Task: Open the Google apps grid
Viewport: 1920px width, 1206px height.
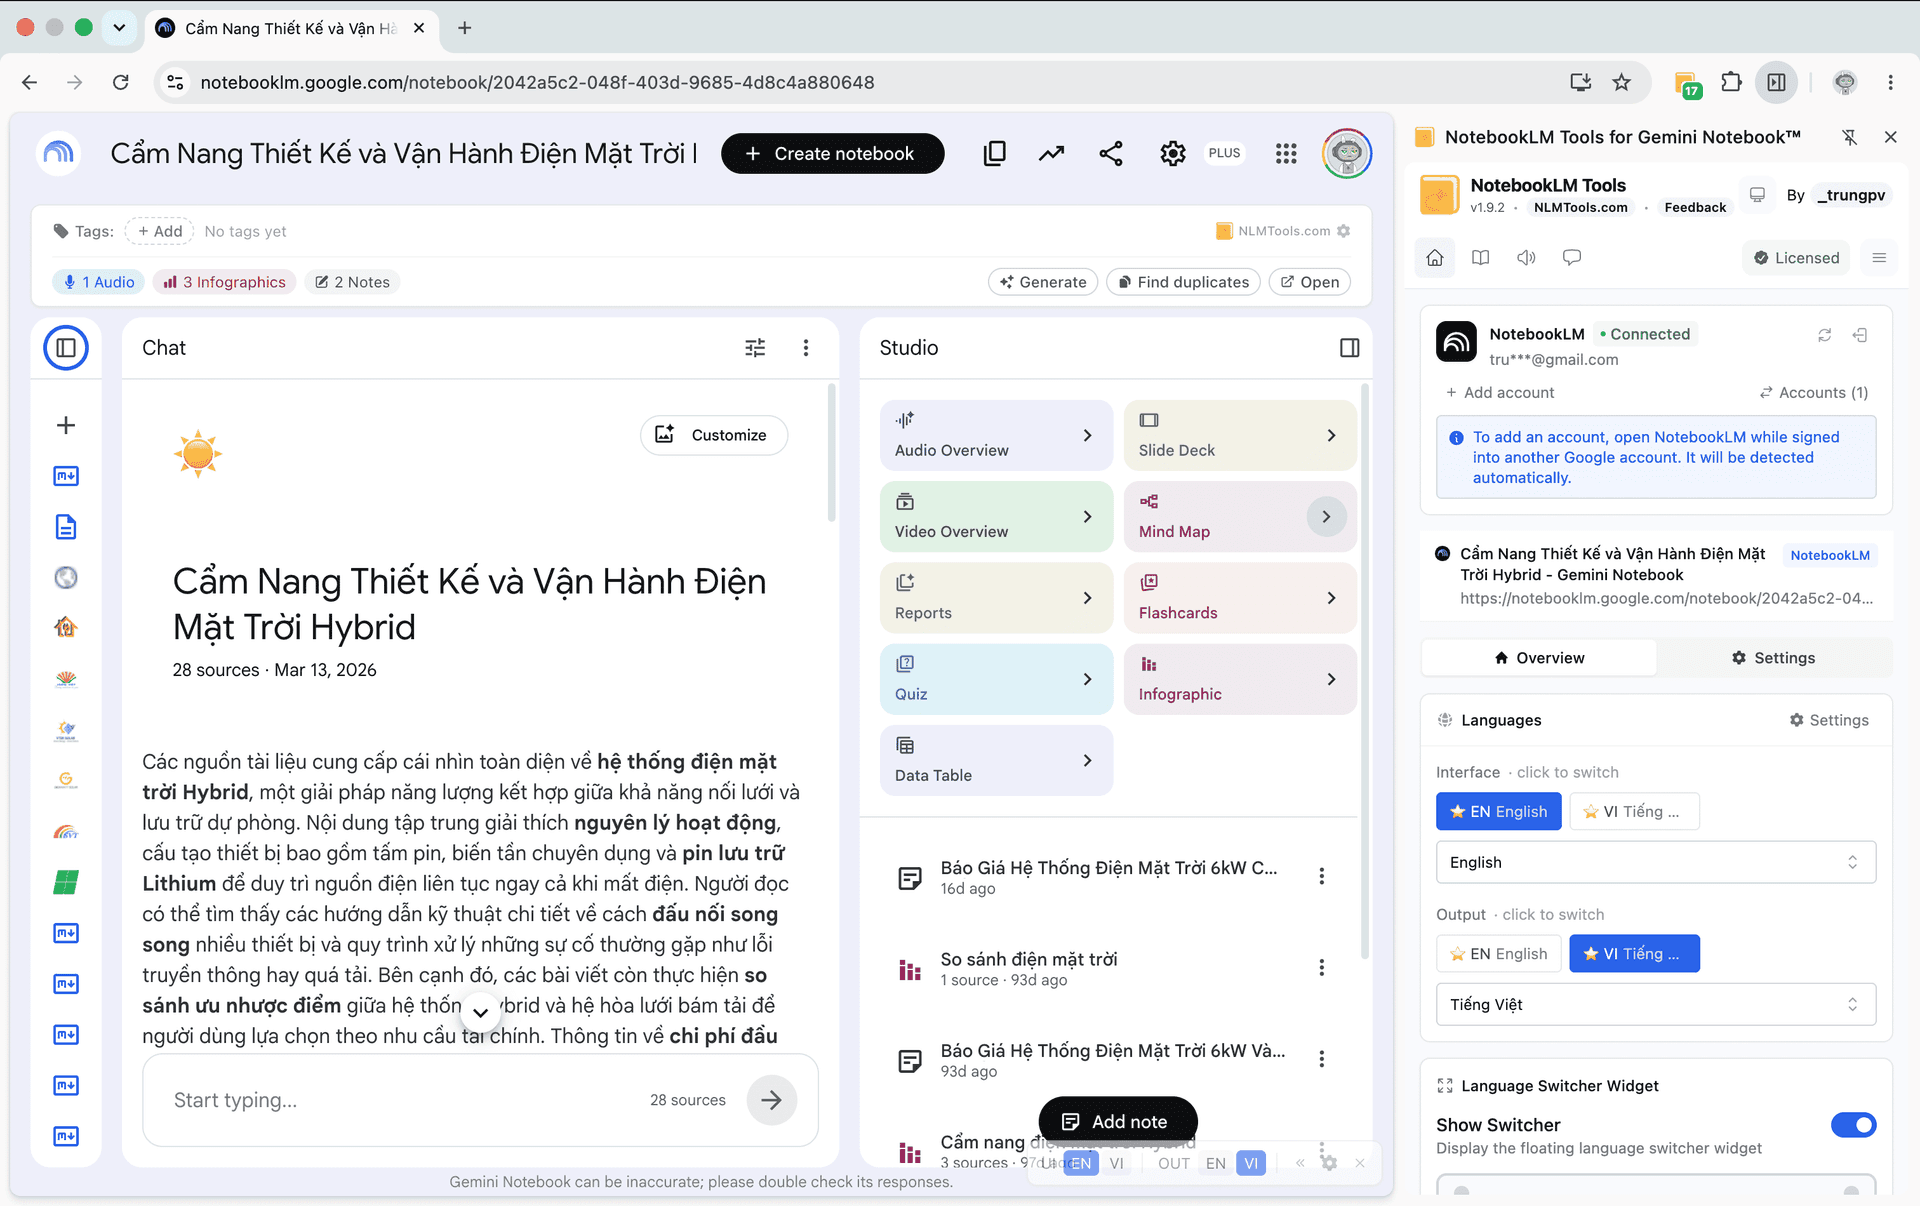Action: 1286,153
